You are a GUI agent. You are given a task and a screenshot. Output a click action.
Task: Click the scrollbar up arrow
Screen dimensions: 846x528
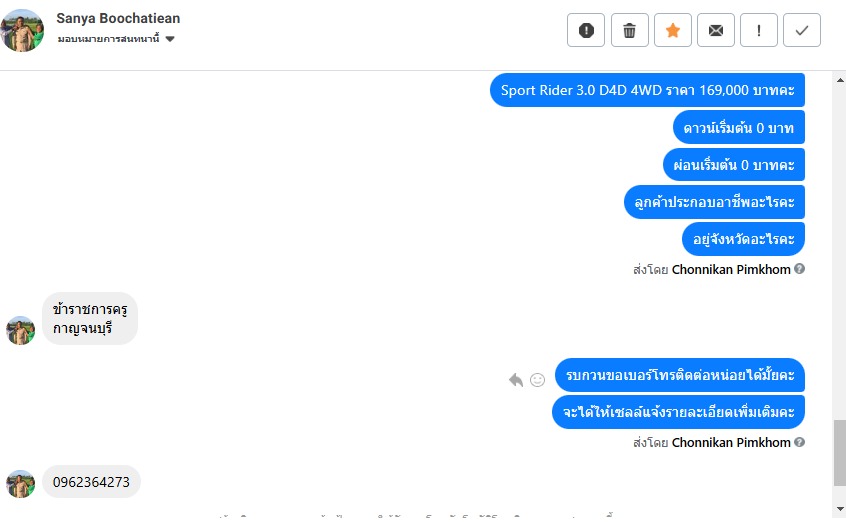(840, 80)
